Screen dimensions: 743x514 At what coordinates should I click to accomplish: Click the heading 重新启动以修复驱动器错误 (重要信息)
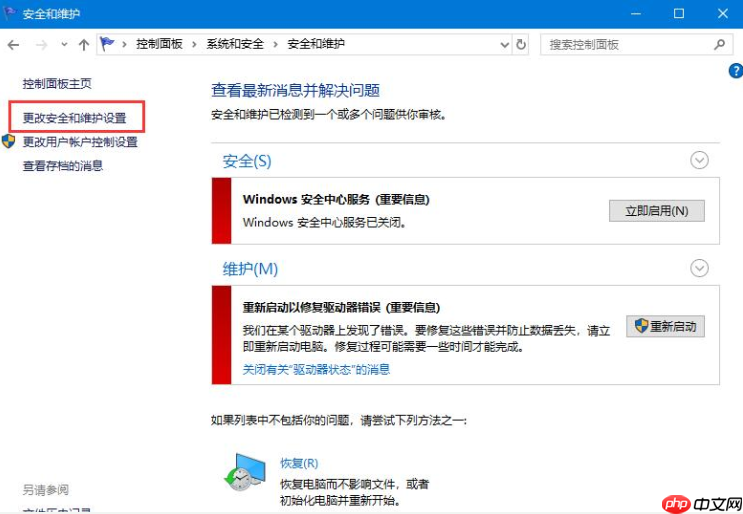[x=341, y=308]
